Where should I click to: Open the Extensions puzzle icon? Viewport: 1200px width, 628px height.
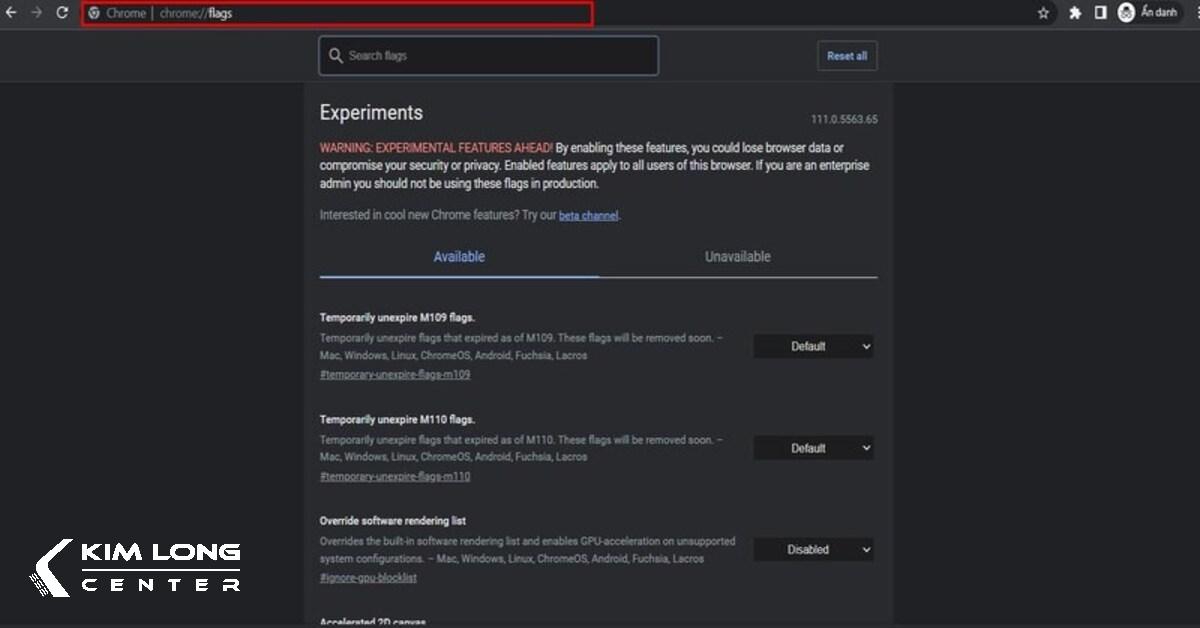click(1075, 13)
